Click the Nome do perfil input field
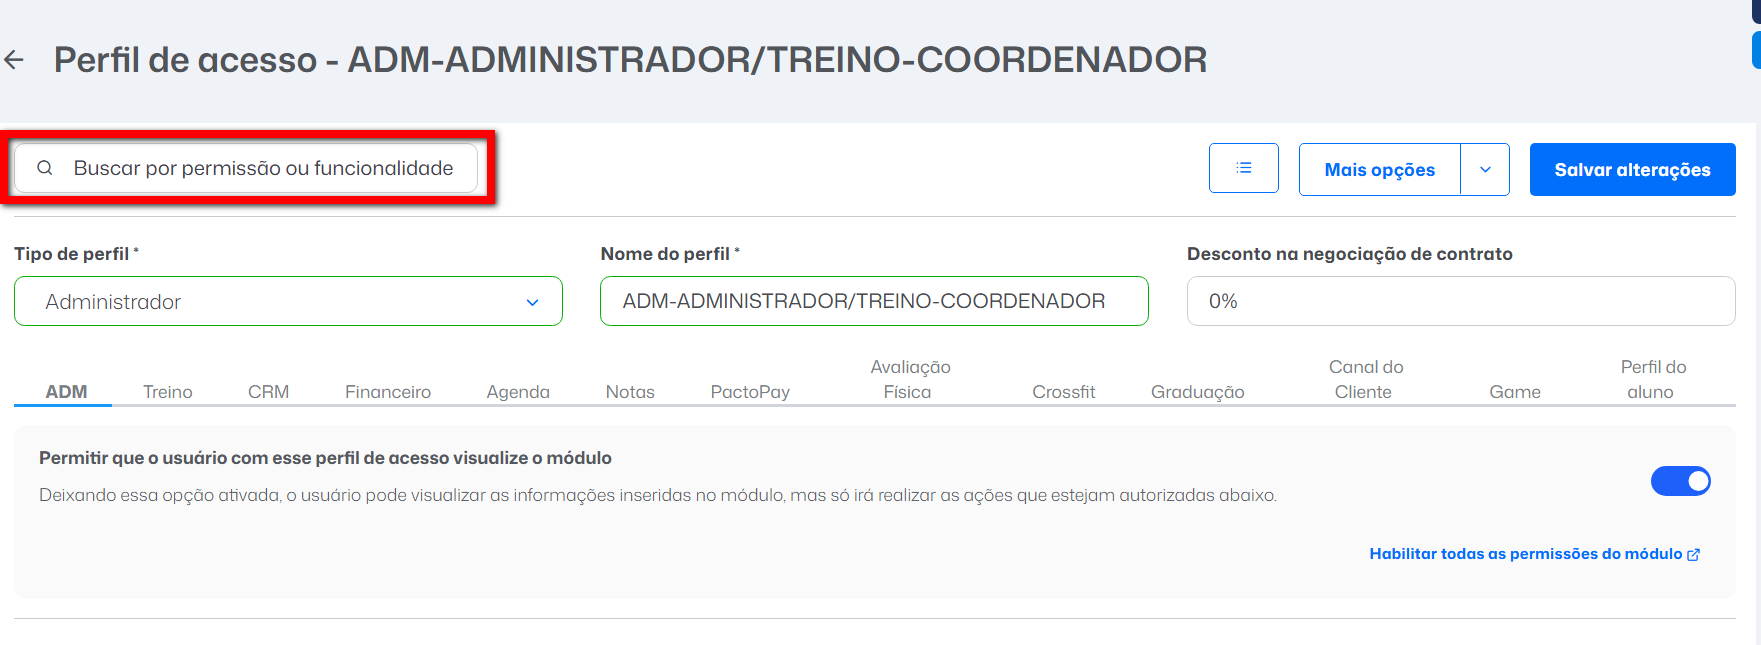 coord(874,301)
